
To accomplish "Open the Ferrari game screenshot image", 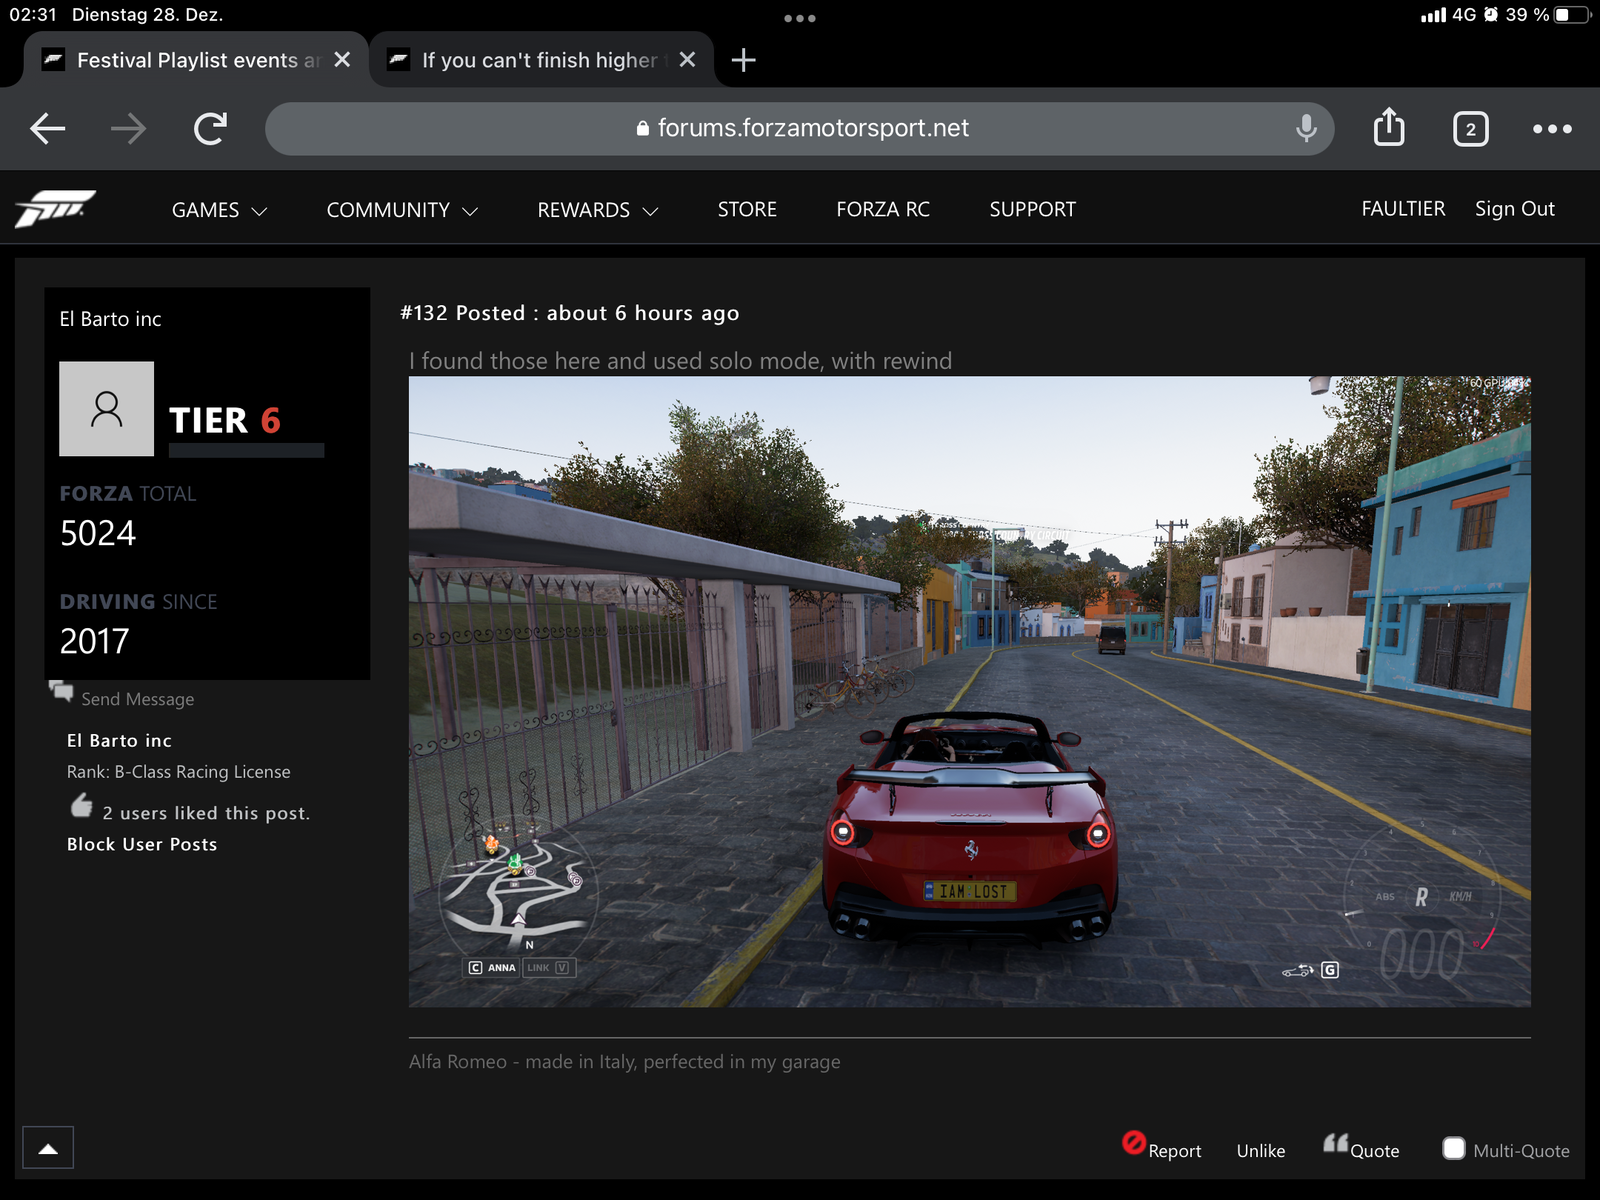I will pyautogui.click(x=969, y=691).
